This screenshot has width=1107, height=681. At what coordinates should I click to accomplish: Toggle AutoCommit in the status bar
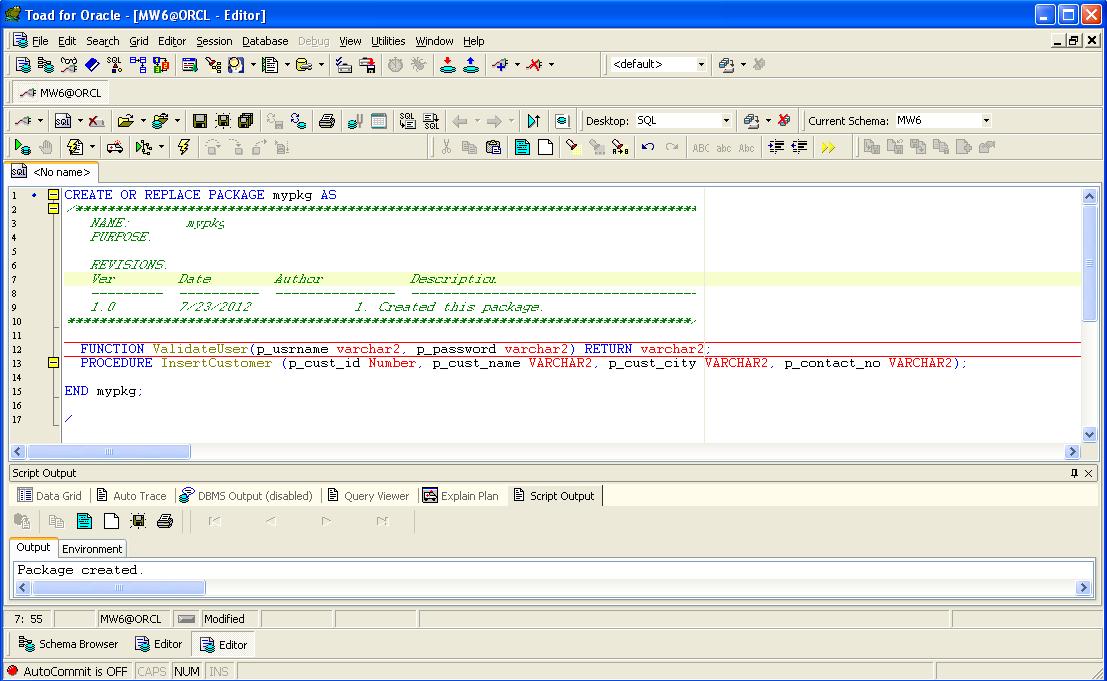pyautogui.click(x=66, y=671)
